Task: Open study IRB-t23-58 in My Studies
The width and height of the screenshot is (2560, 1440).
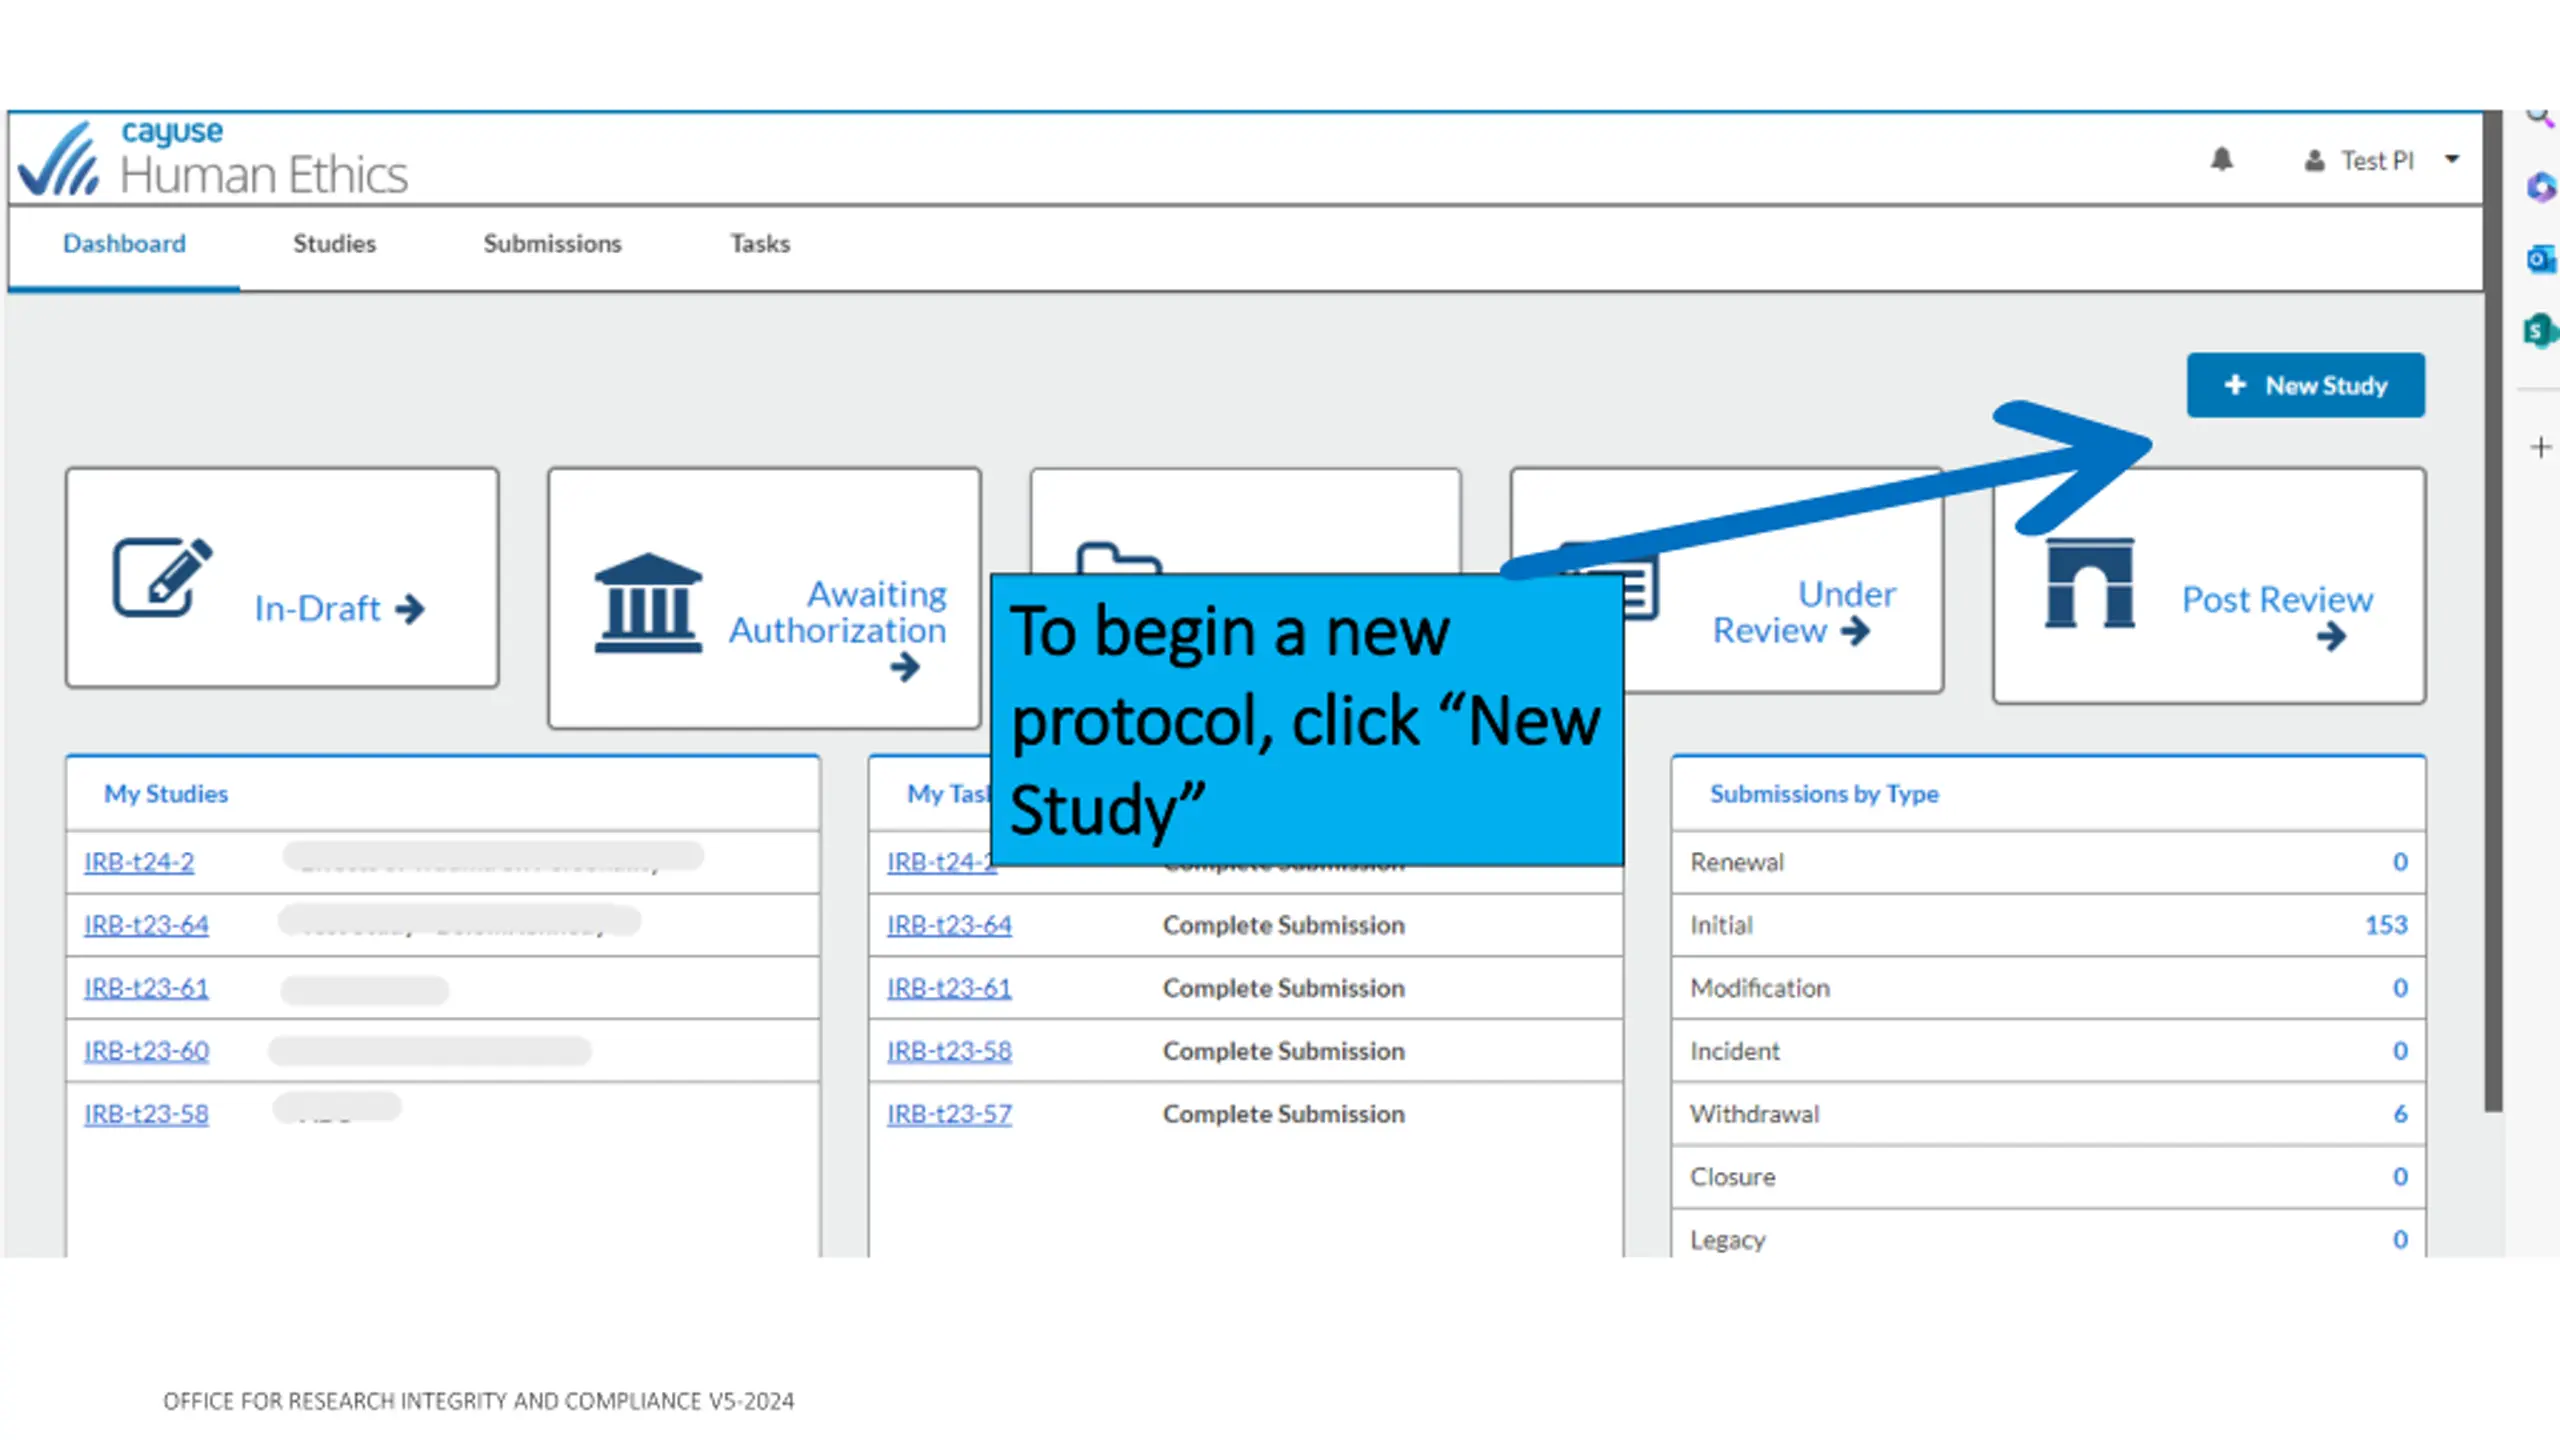Action: (146, 1114)
